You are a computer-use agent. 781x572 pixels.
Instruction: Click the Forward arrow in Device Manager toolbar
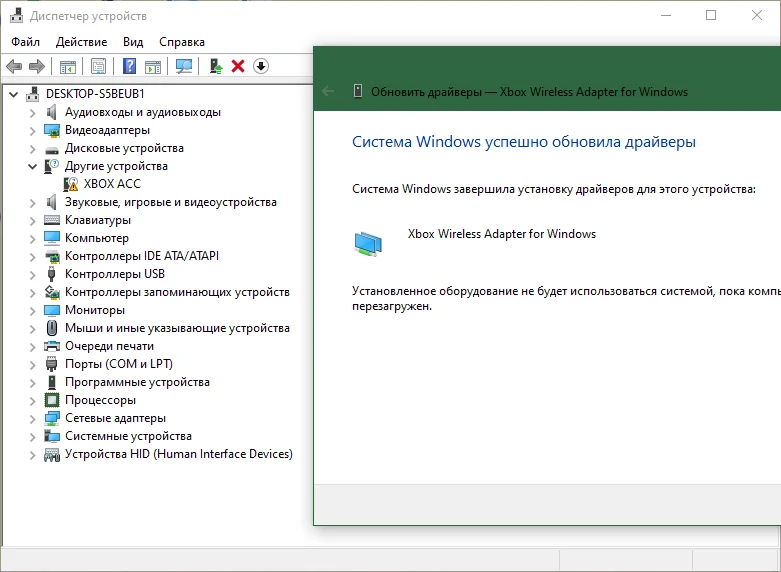tap(37, 66)
